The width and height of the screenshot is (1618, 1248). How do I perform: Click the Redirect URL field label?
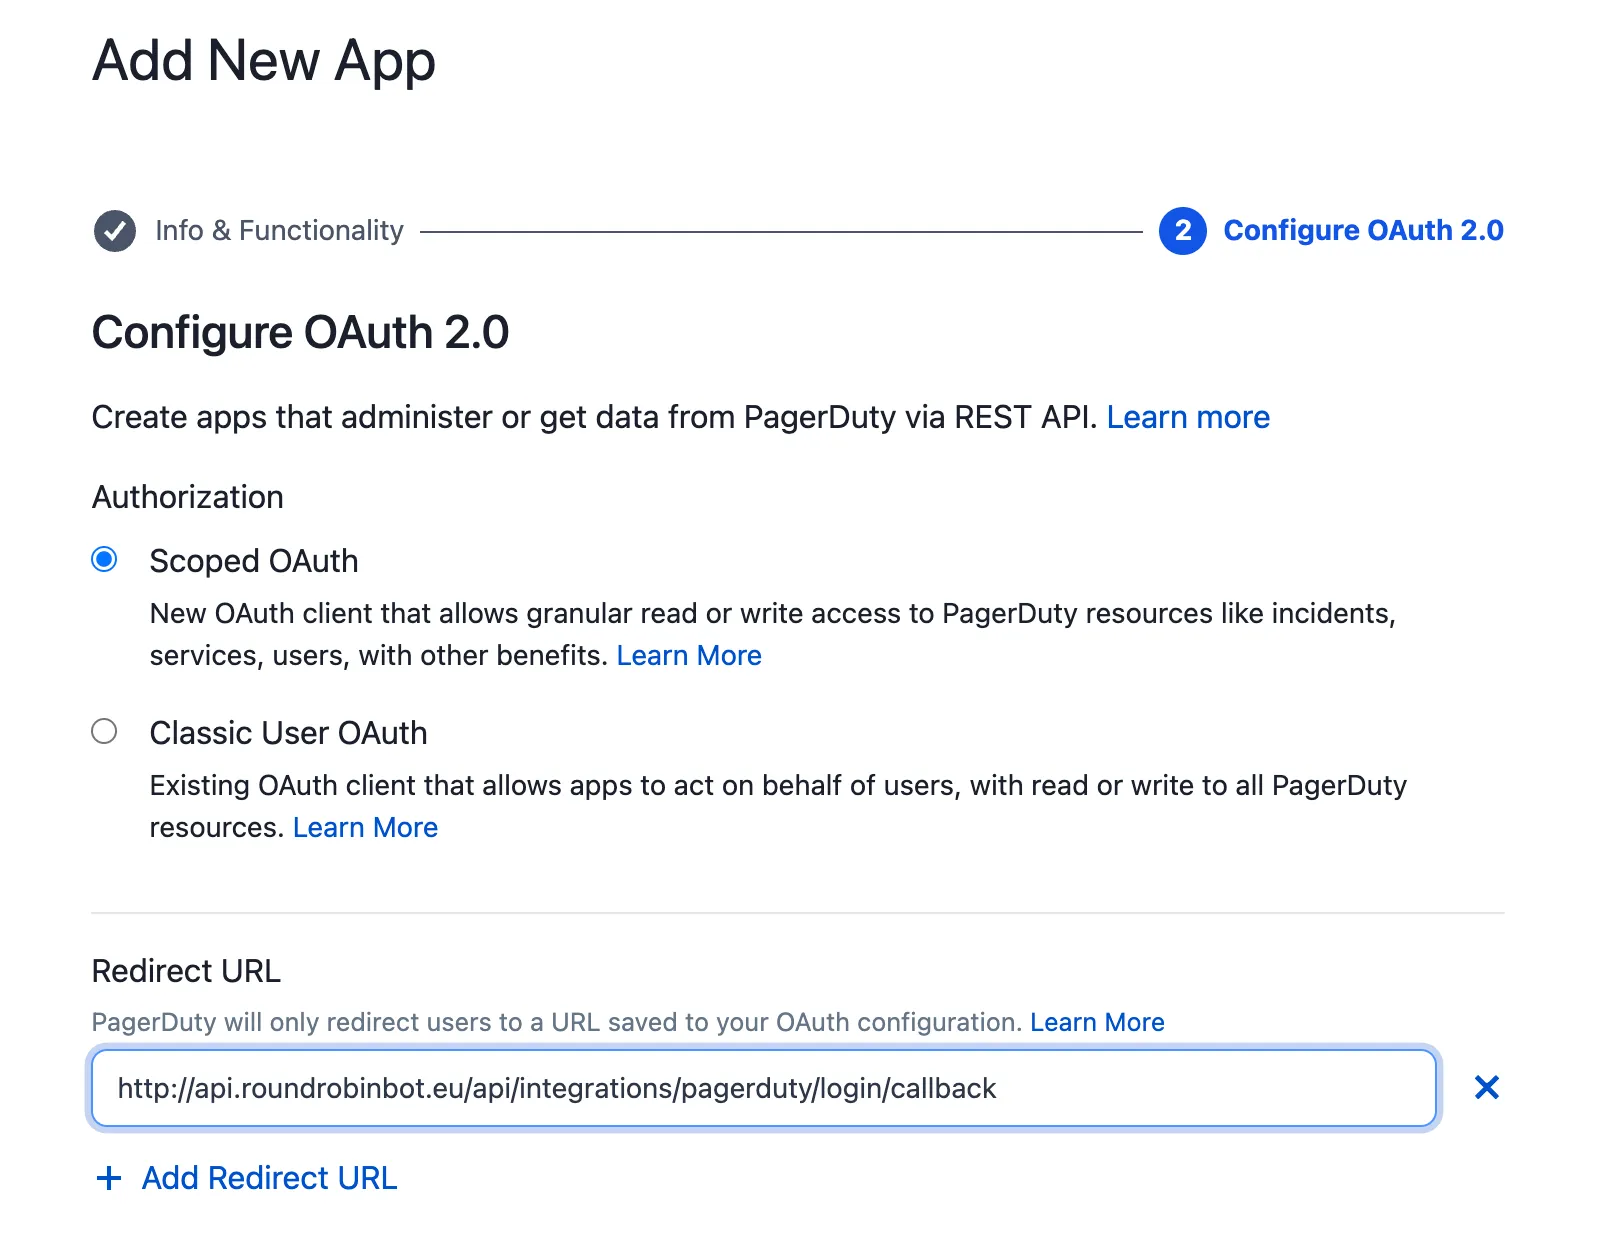(x=186, y=971)
